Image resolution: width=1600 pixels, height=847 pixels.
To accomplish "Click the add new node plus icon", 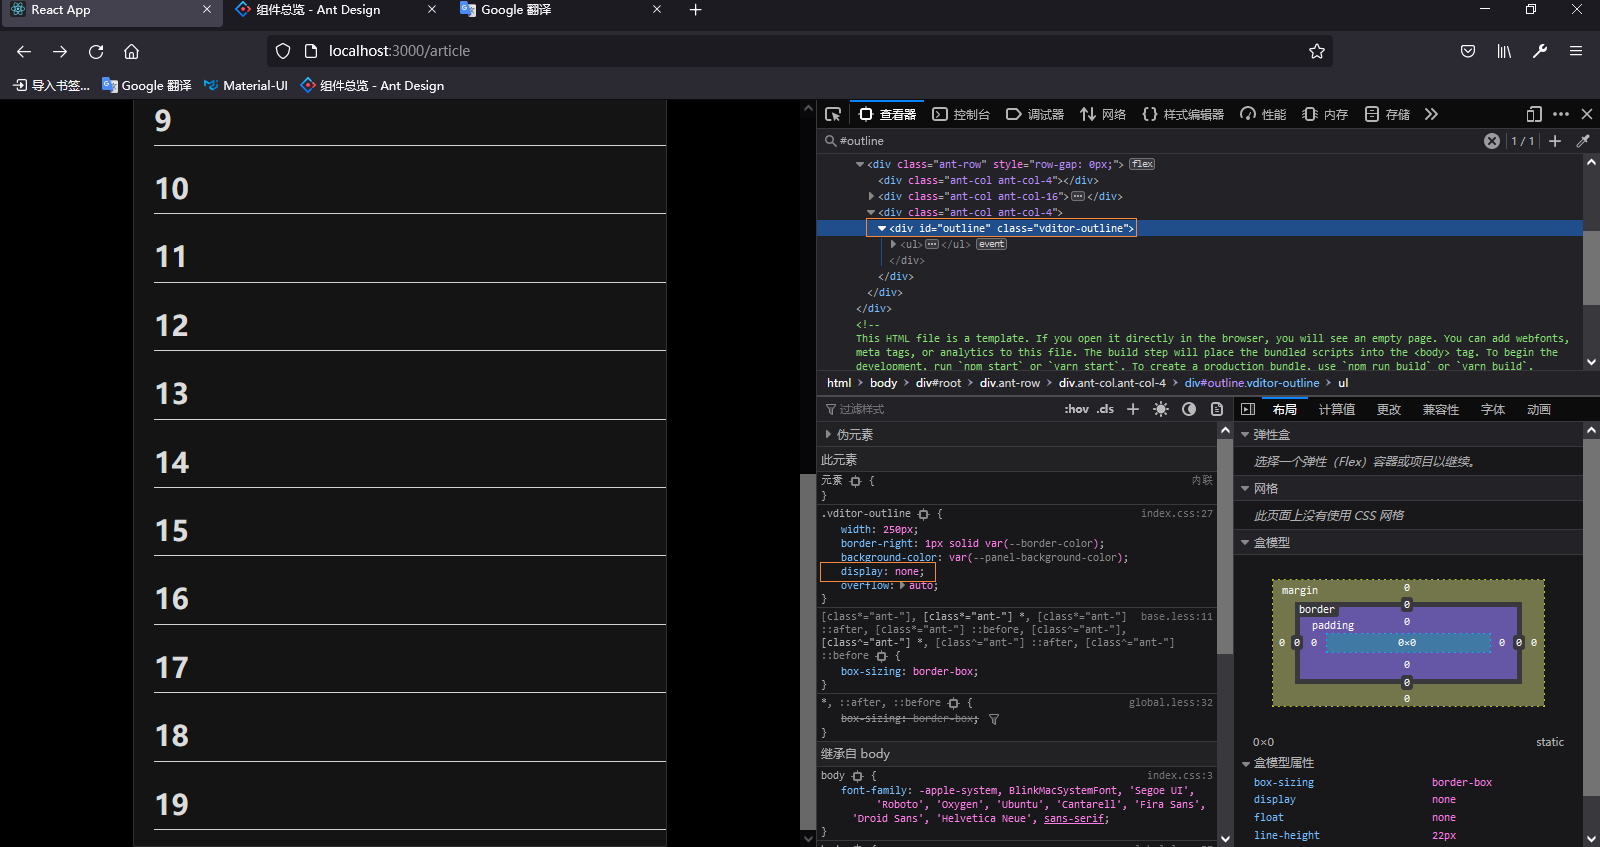I will click(x=1555, y=141).
